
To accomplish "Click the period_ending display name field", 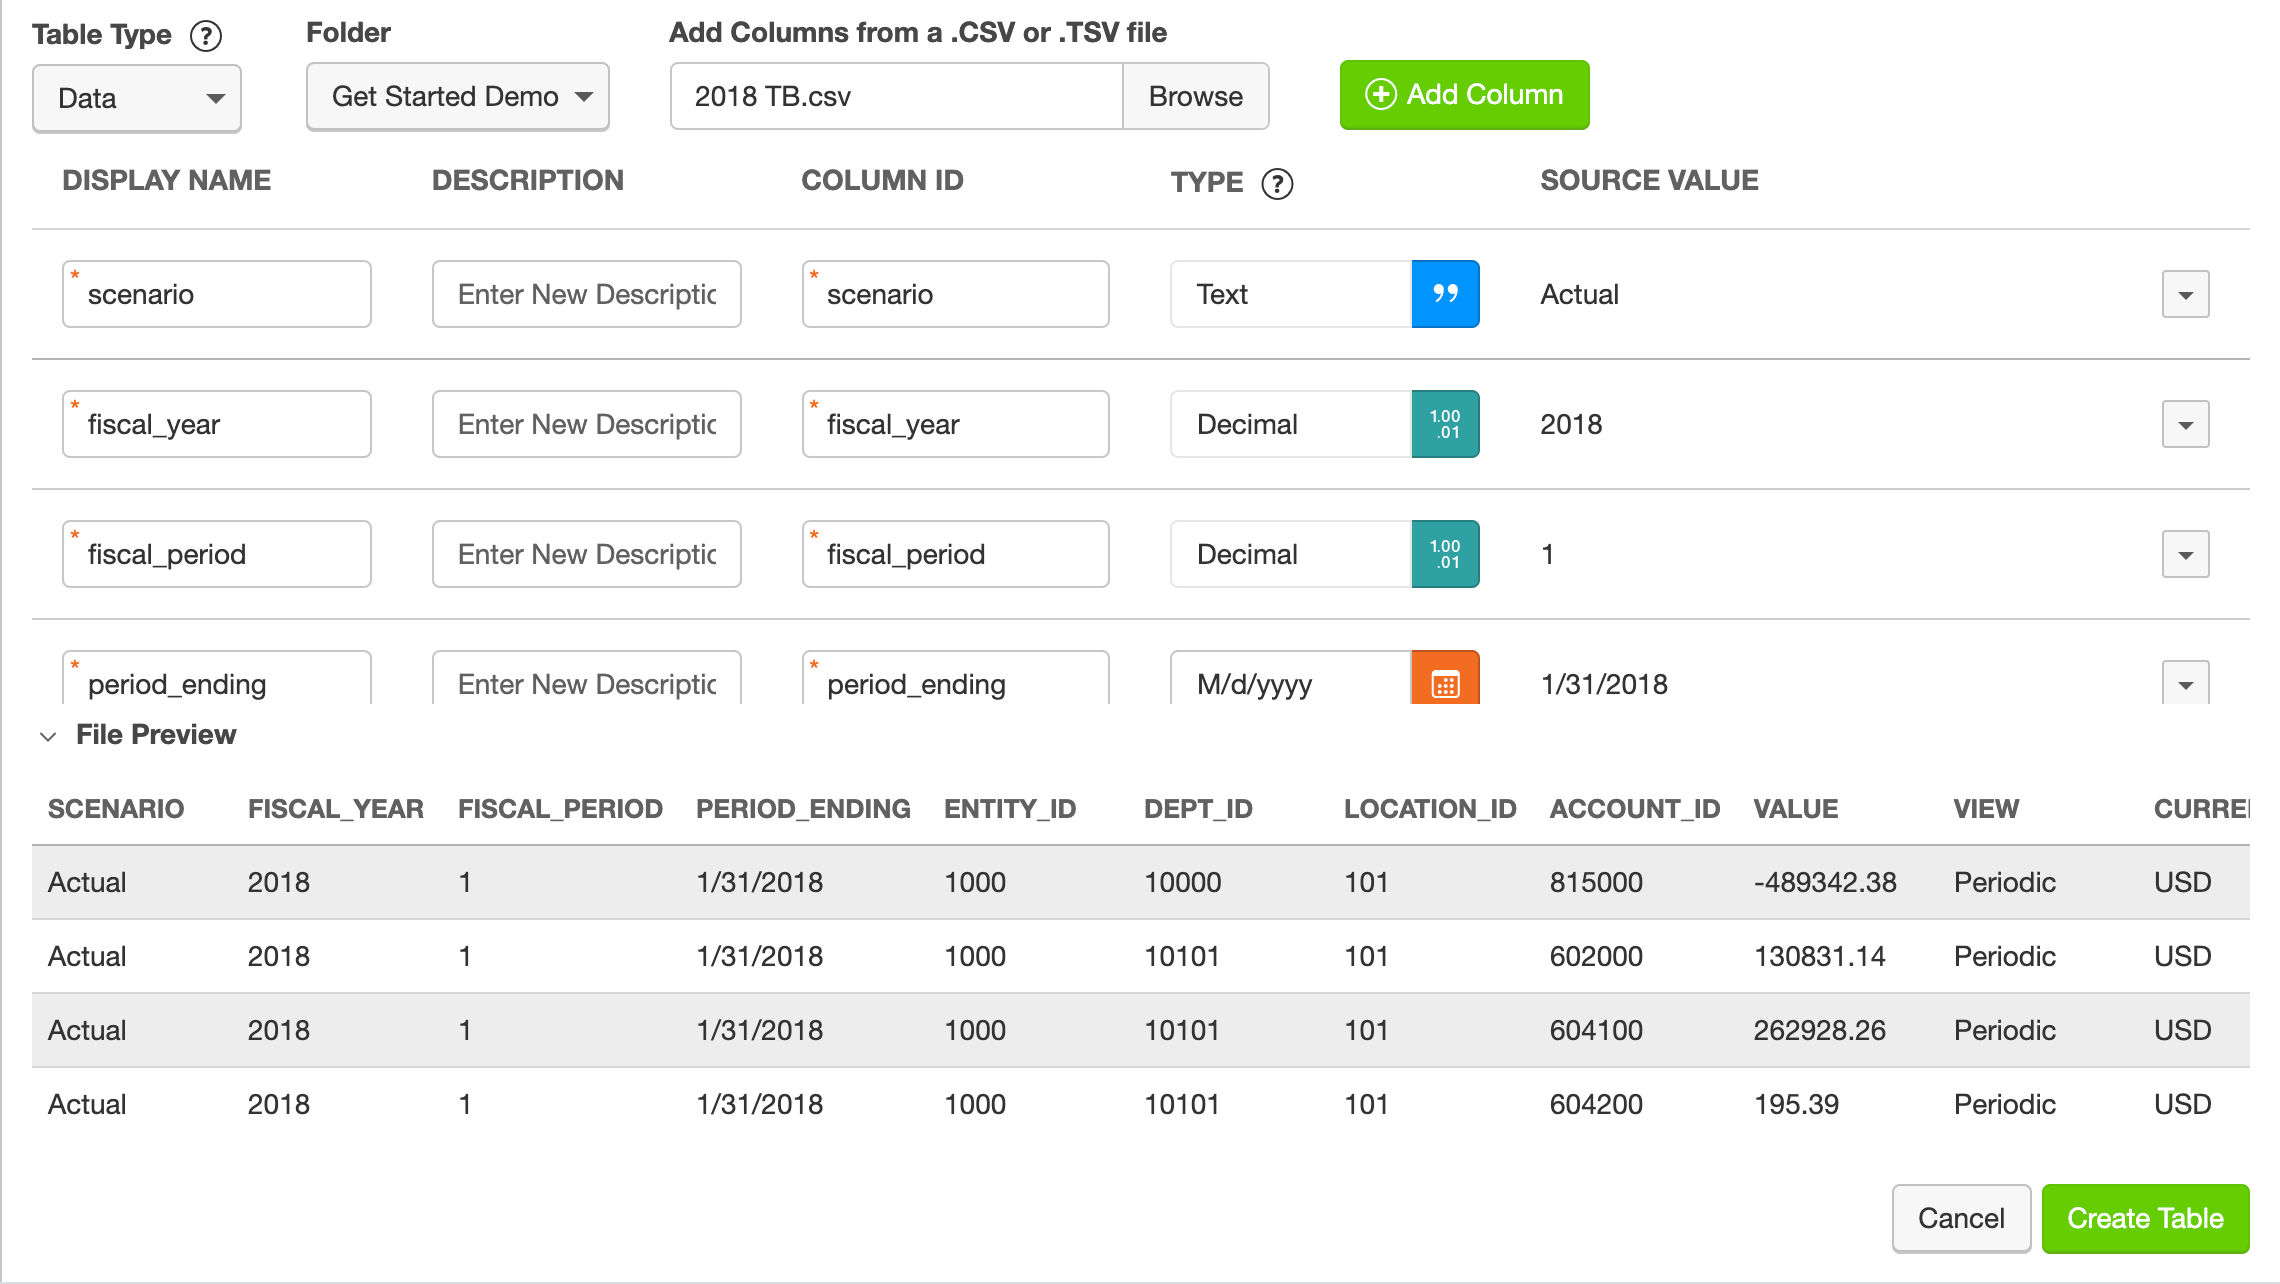I will 216,684.
